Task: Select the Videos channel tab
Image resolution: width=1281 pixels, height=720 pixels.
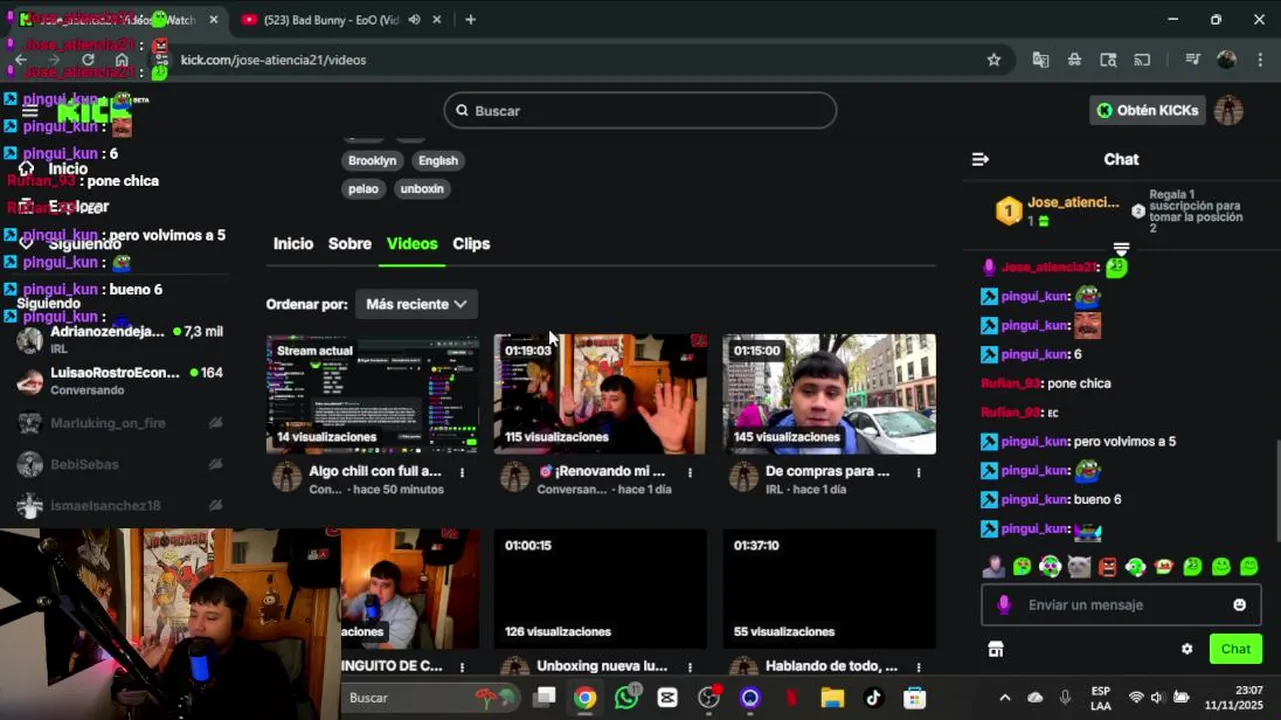Action: [412, 244]
